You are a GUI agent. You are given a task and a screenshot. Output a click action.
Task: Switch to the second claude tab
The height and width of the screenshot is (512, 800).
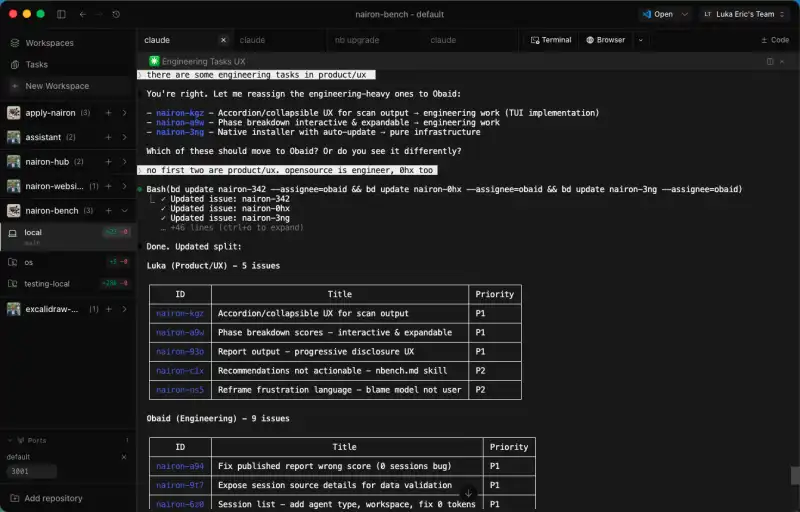[253, 40]
